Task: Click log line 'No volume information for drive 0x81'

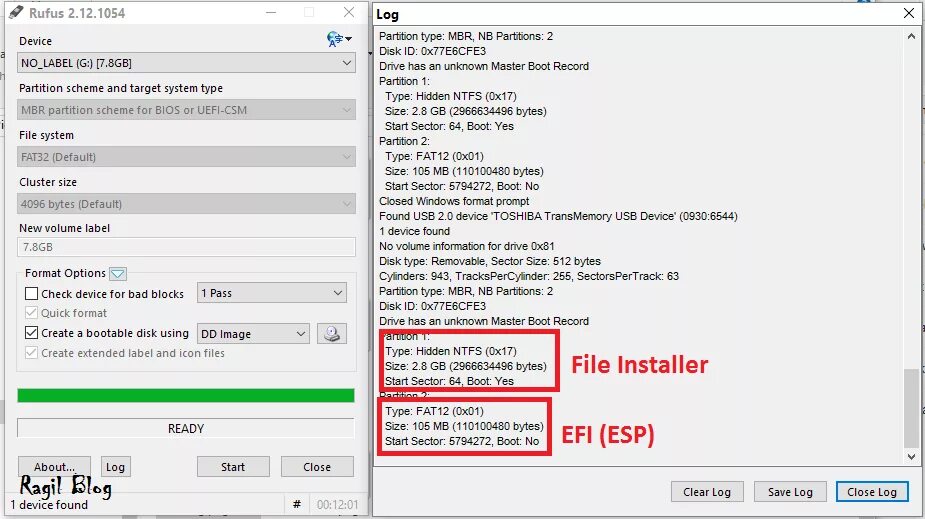Action: pyautogui.click(x=467, y=246)
